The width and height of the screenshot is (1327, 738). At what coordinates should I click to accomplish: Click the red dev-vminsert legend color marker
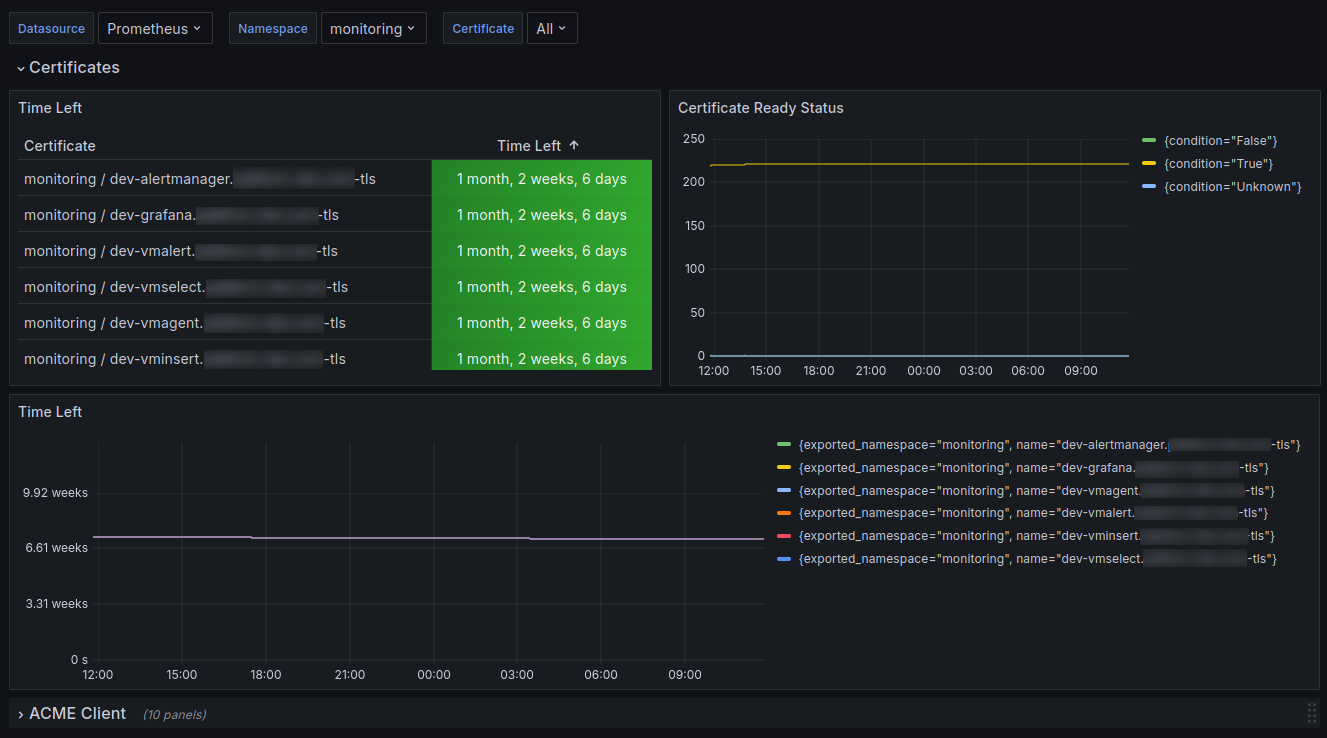[x=784, y=536]
